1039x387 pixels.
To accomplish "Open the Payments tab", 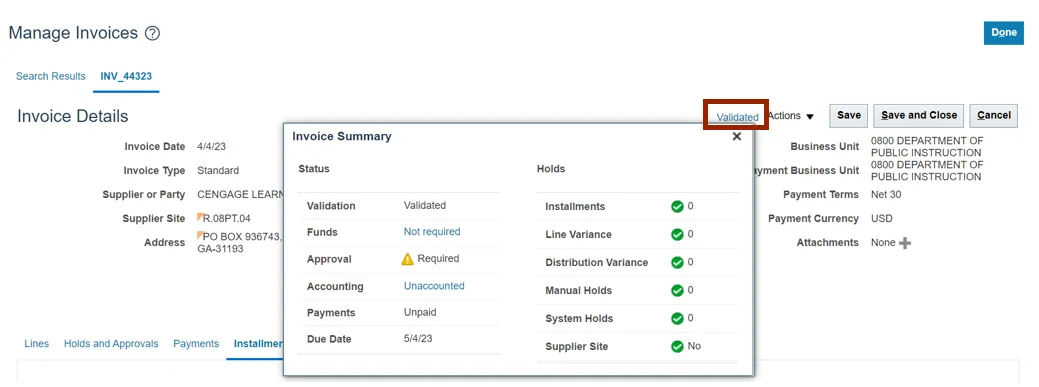I will click(x=196, y=344).
